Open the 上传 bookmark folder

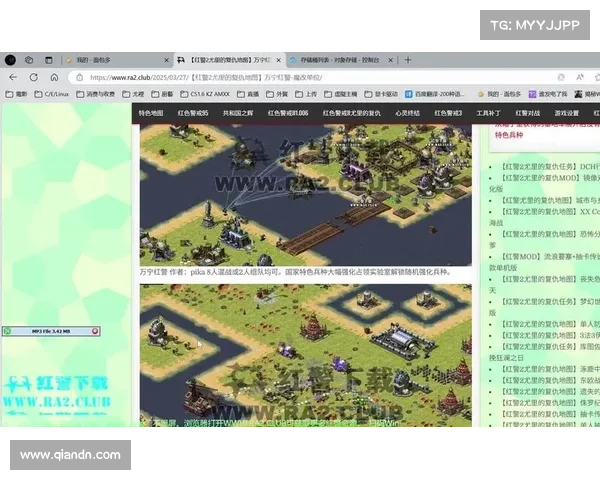coord(306,94)
